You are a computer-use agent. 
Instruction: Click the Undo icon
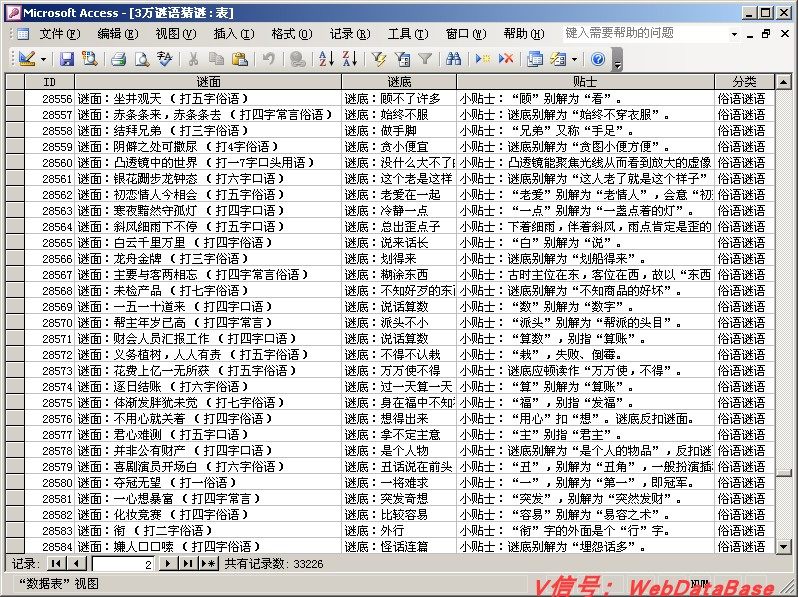click(x=268, y=59)
